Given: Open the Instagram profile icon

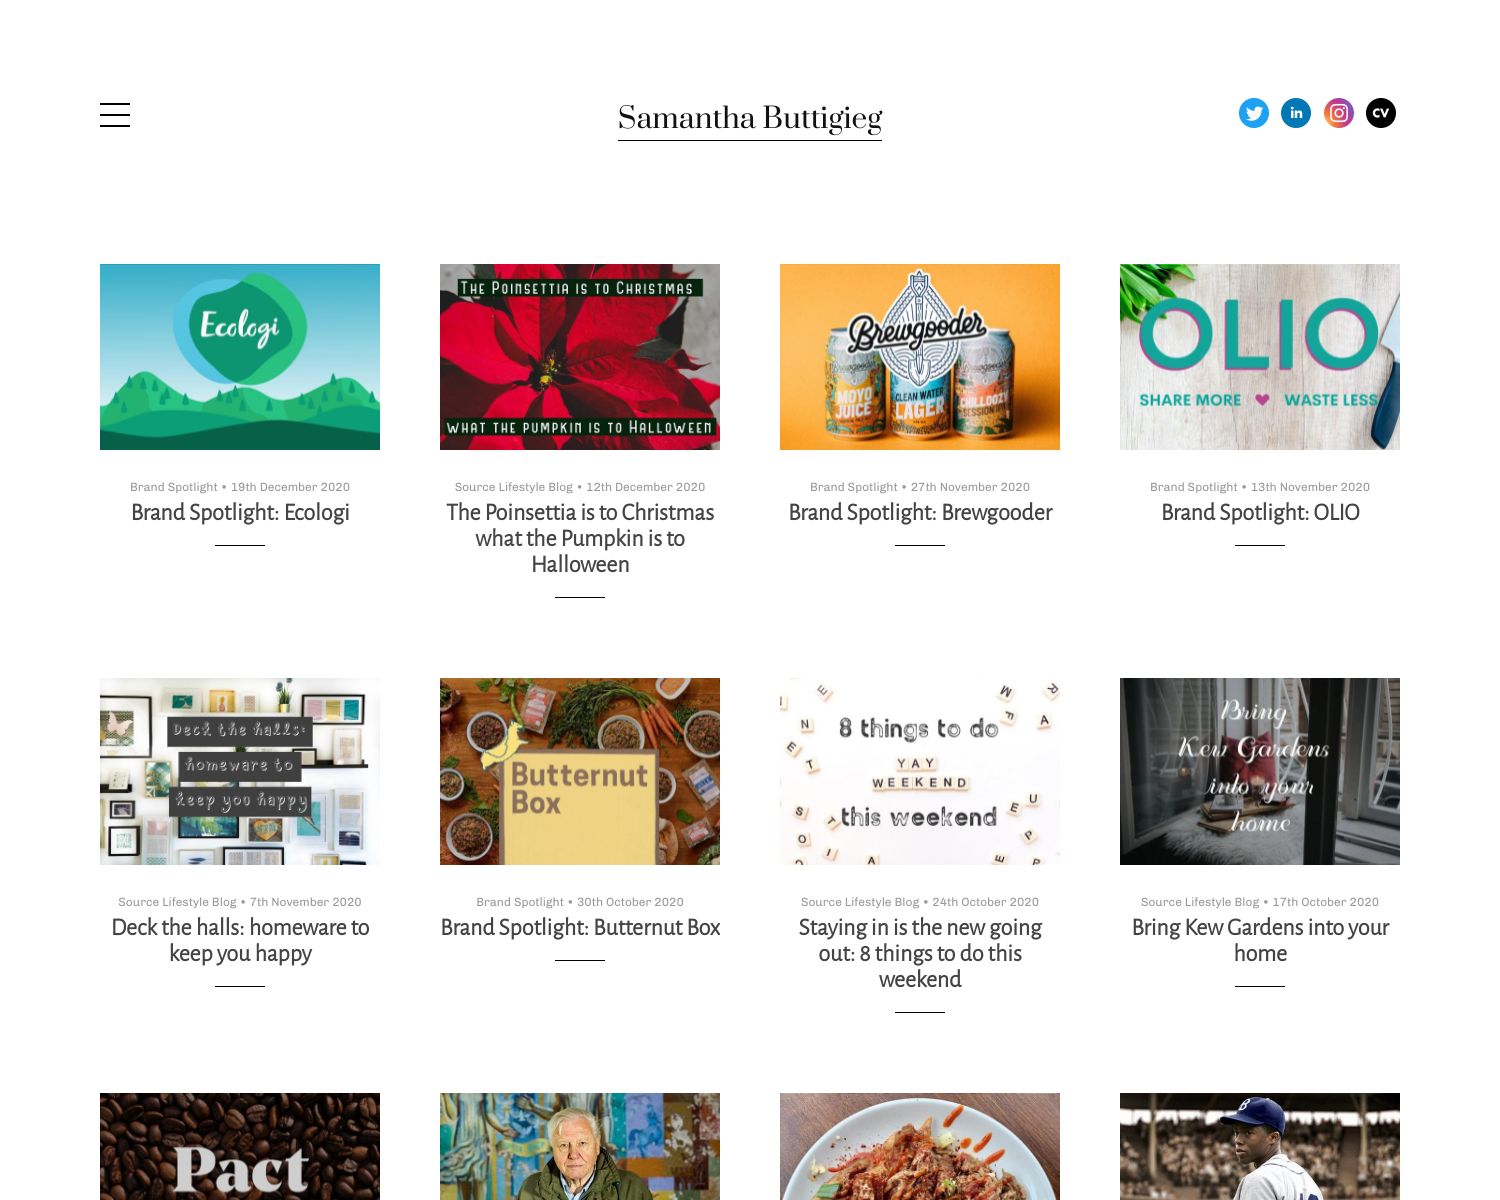Looking at the screenshot, I should (x=1339, y=113).
